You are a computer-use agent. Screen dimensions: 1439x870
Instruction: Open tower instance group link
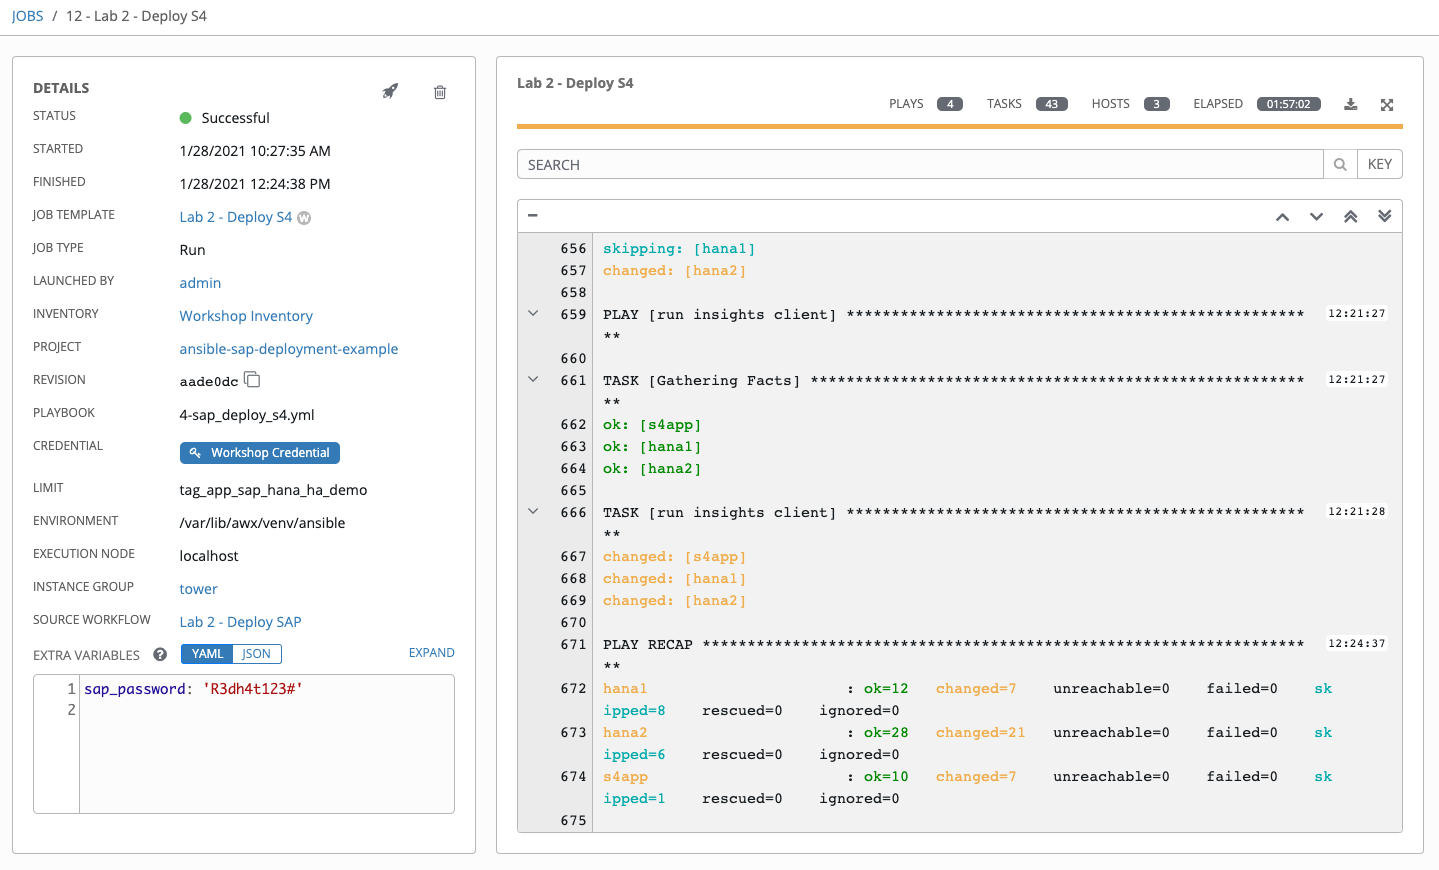point(198,589)
